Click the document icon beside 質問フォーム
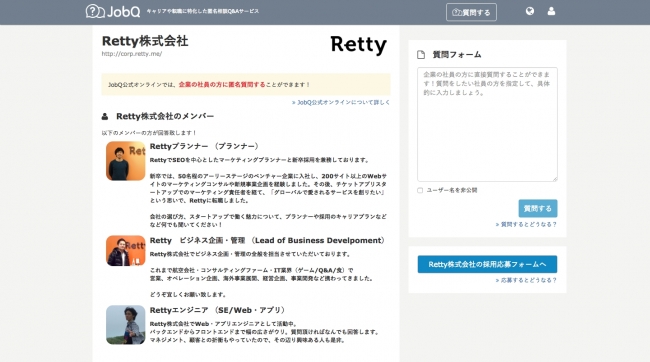 (x=421, y=55)
